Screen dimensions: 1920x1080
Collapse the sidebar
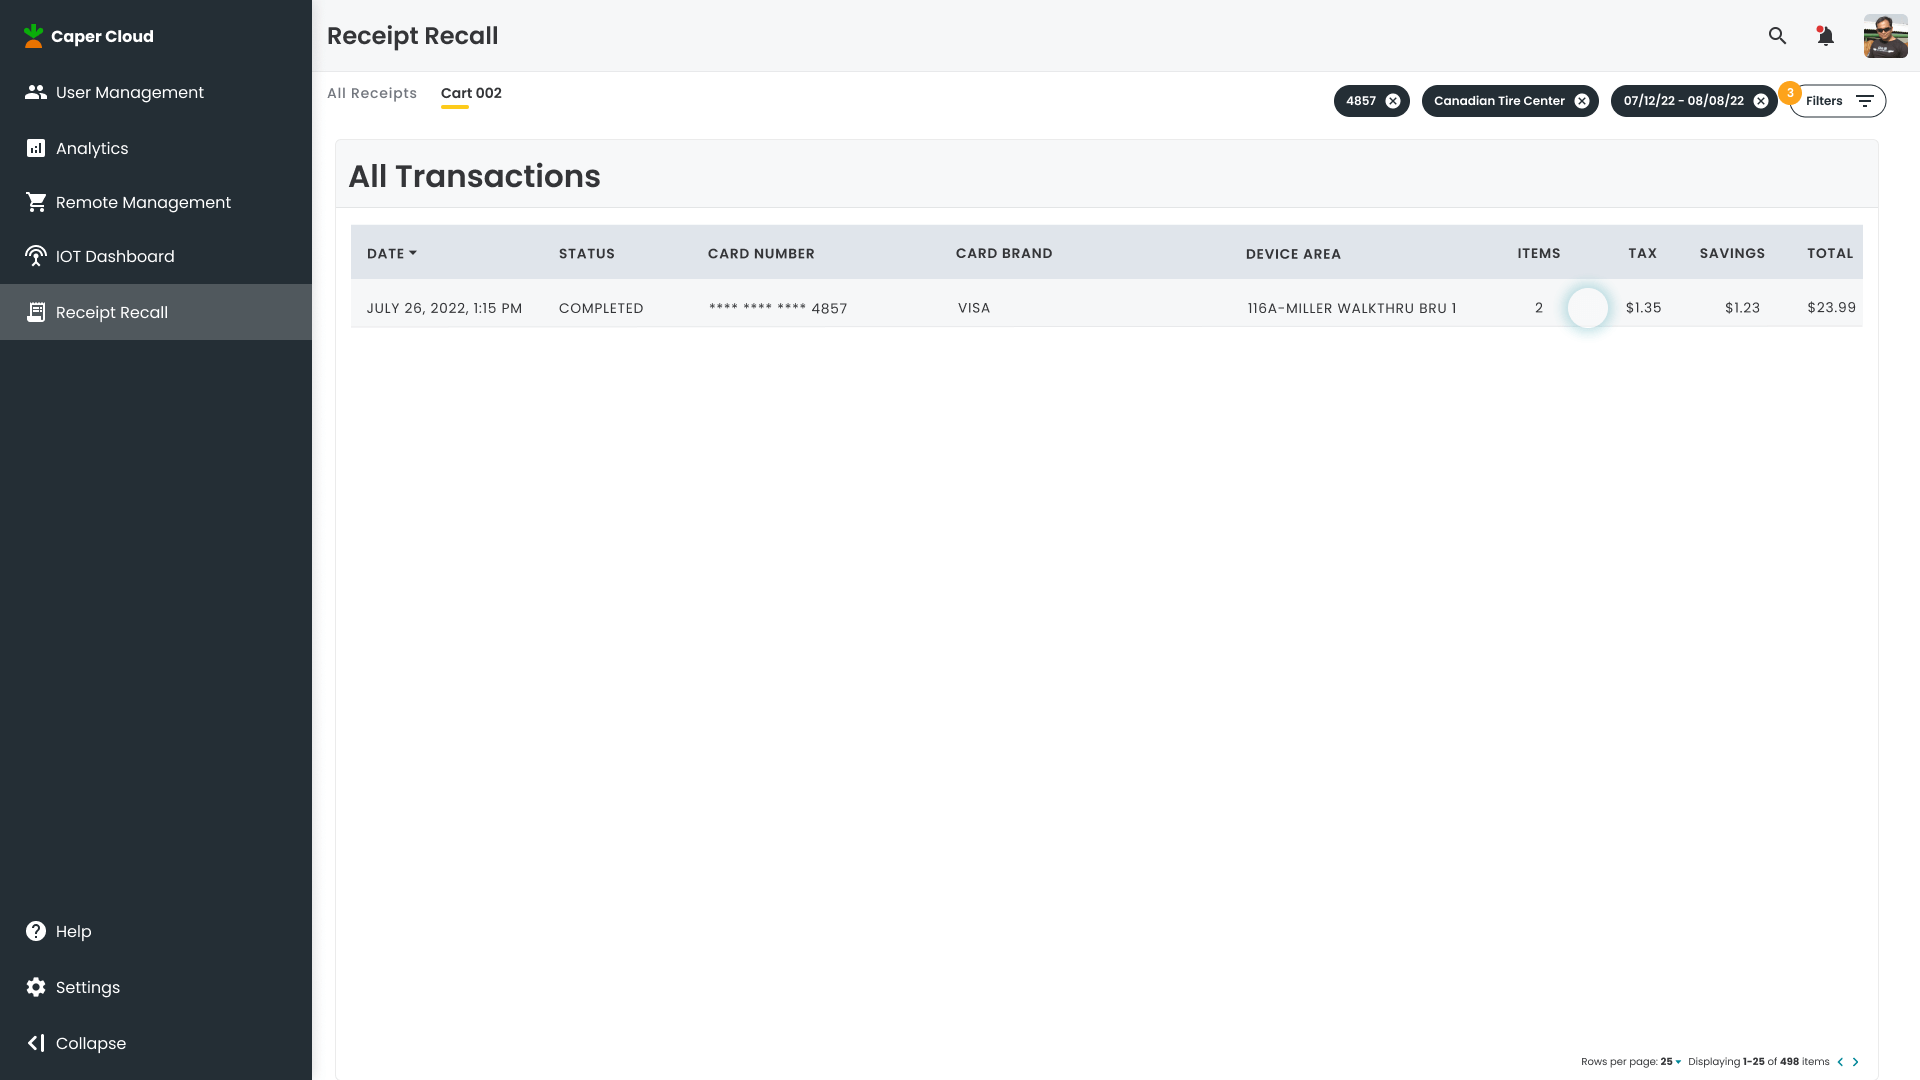[x=90, y=1043]
